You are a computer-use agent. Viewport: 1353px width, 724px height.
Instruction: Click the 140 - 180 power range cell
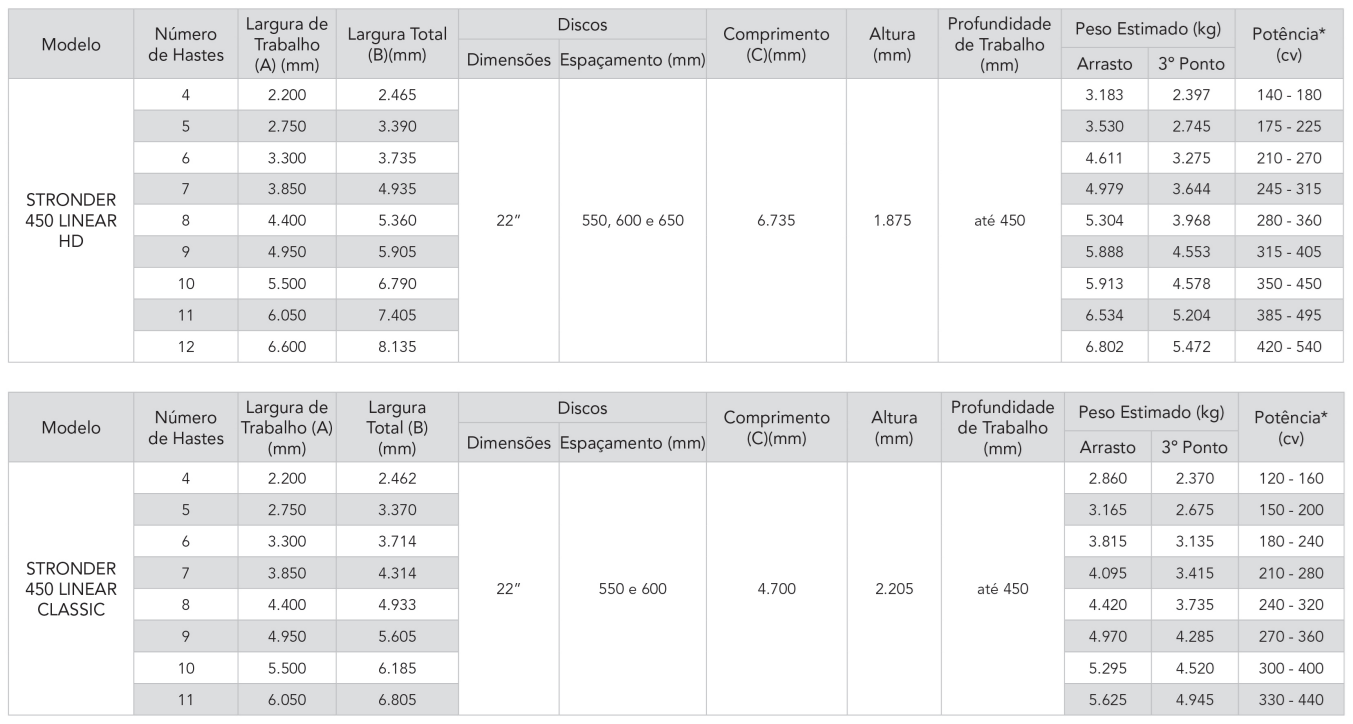point(1288,95)
